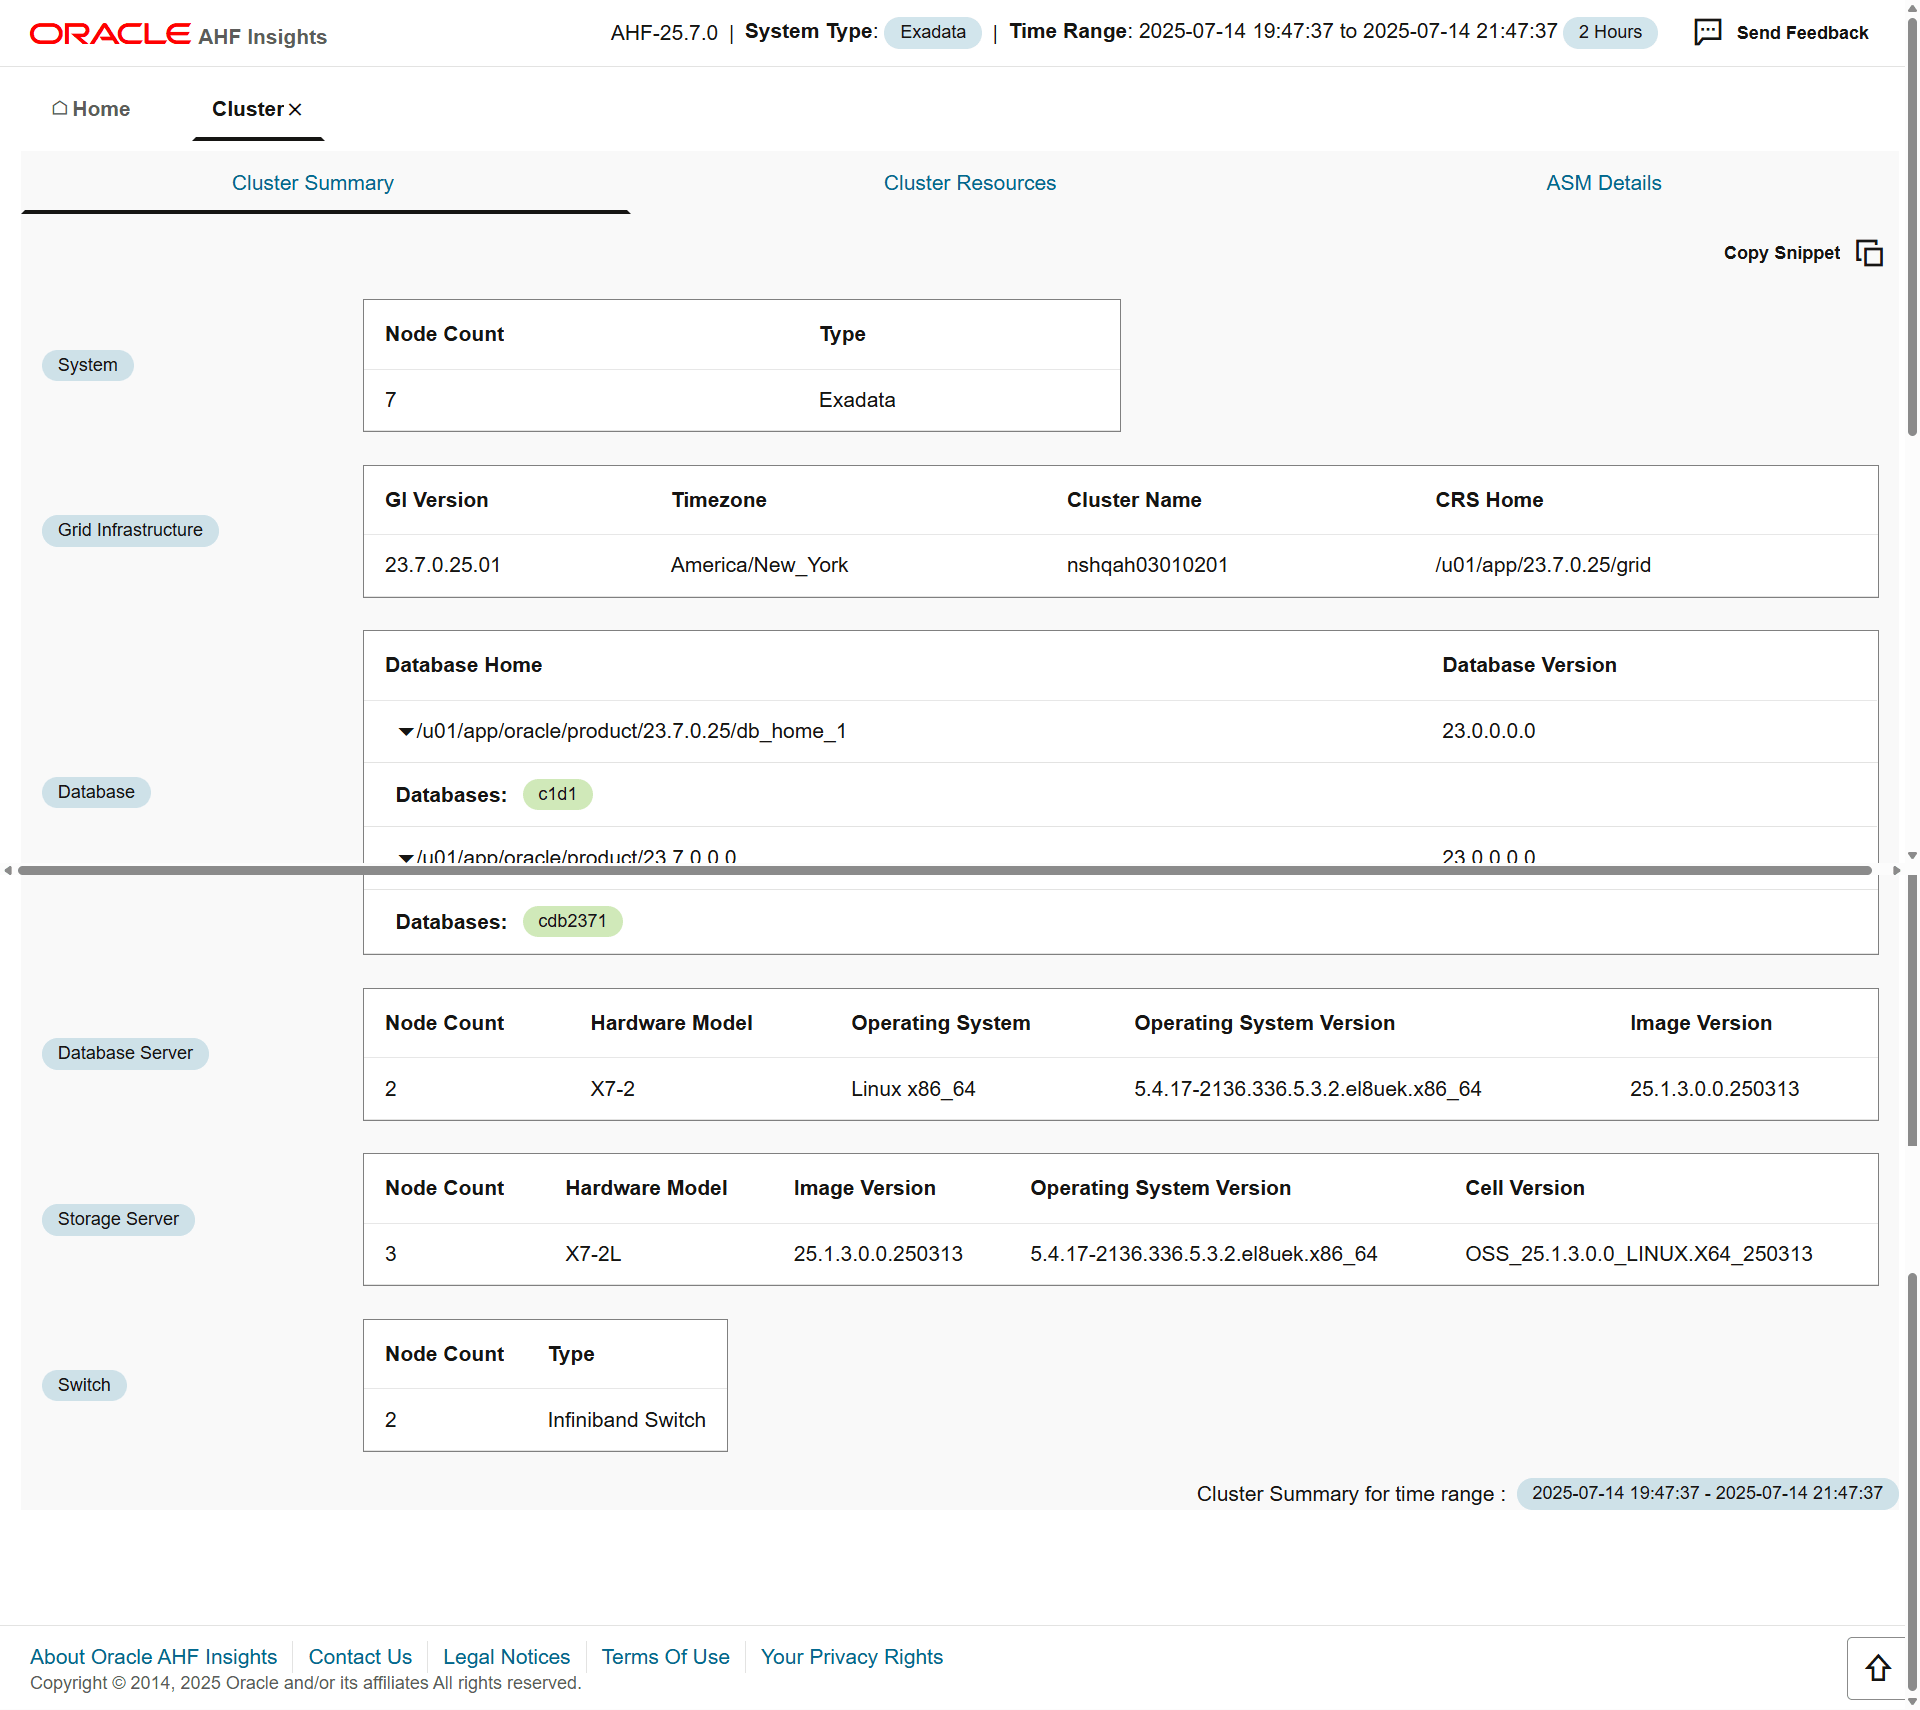Click the AHF Insights title text

[263, 37]
